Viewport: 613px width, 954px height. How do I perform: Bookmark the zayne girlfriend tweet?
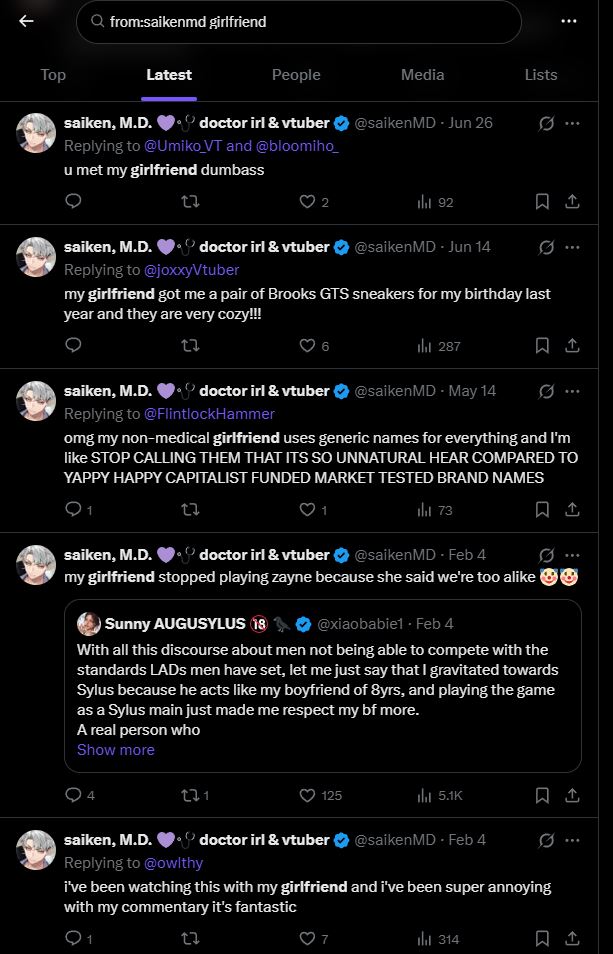coord(542,795)
